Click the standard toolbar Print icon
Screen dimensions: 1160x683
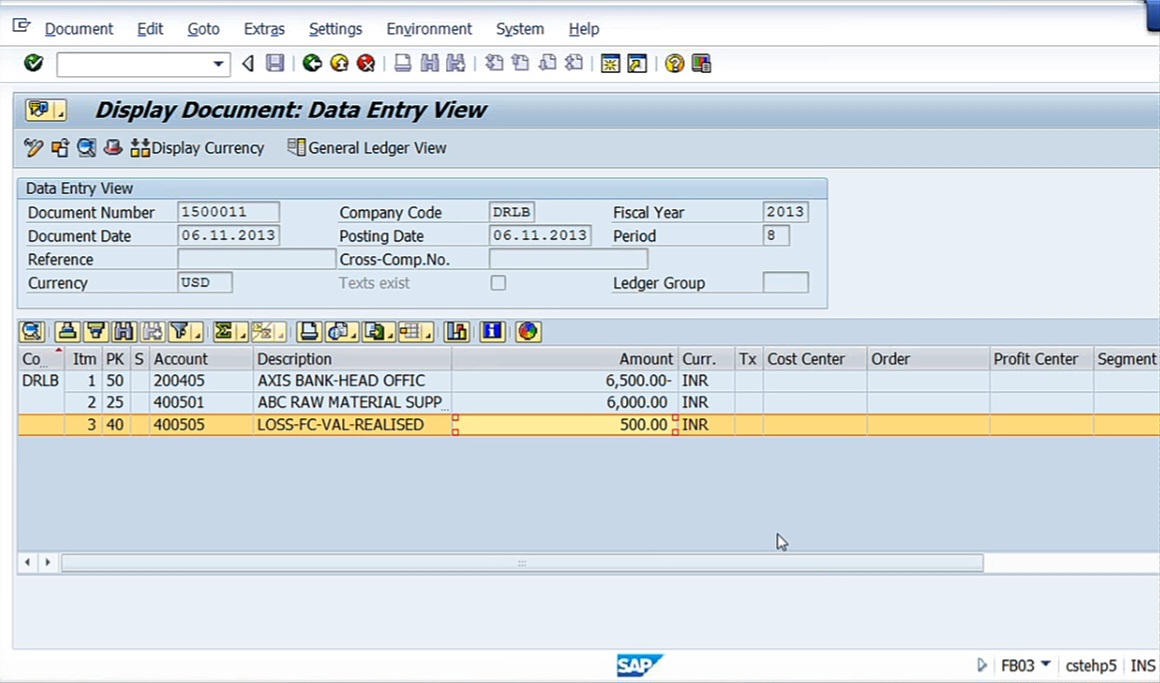pyautogui.click(x=402, y=64)
